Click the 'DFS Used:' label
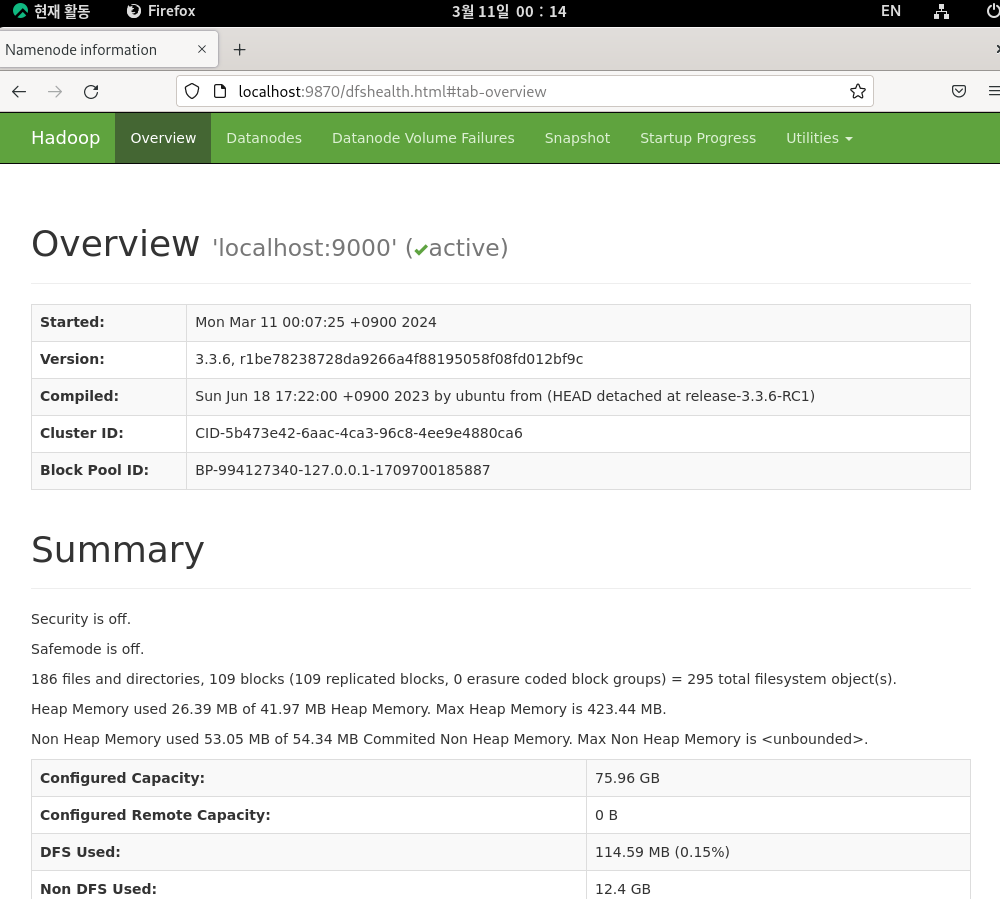This screenshot has height=899, width=1000. click(80, 852)
